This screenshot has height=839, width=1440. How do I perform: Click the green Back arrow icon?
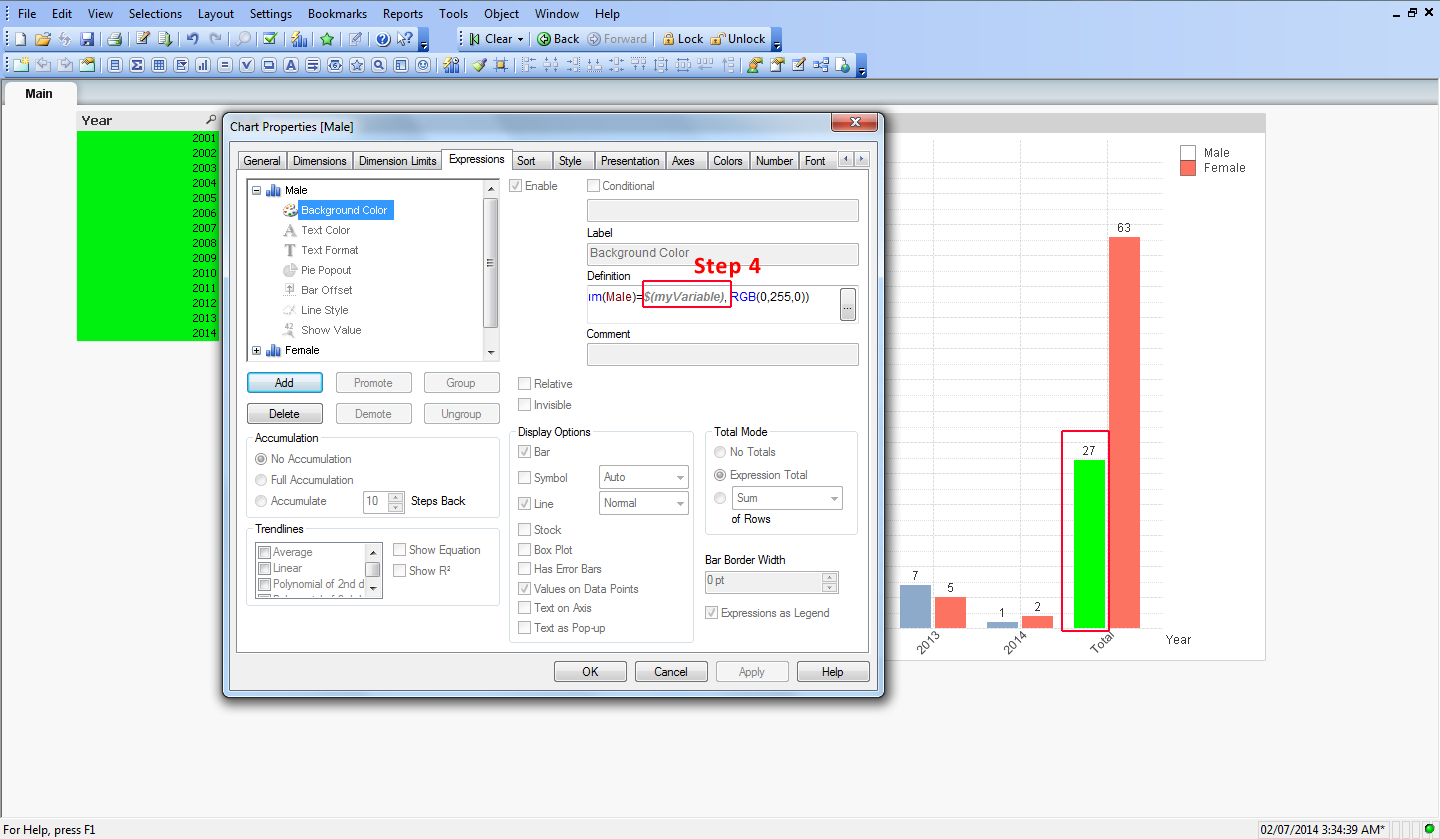click(544, 39)
